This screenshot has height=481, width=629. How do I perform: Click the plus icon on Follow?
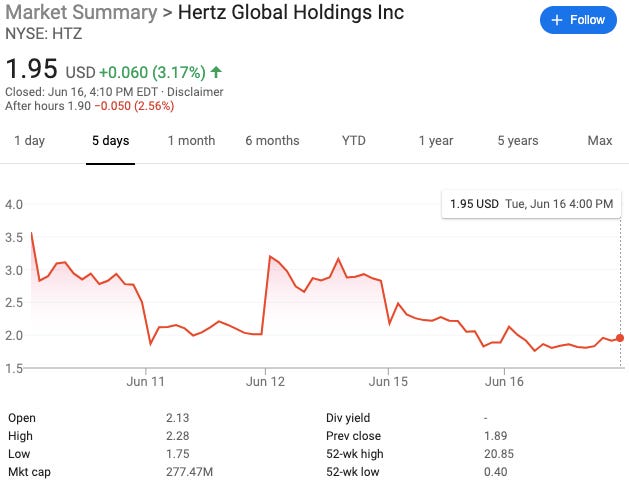pyautogui.click(x=557, y=20)
